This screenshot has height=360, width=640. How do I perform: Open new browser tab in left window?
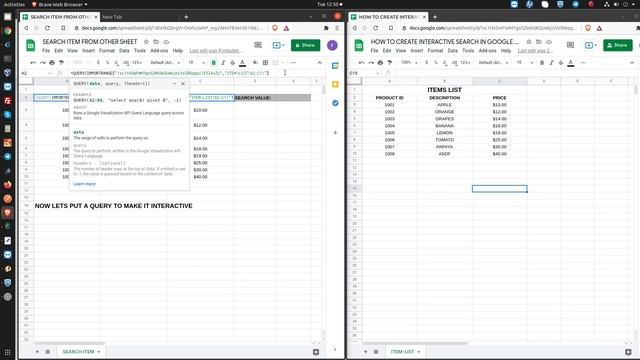click(x=186, y=17)
